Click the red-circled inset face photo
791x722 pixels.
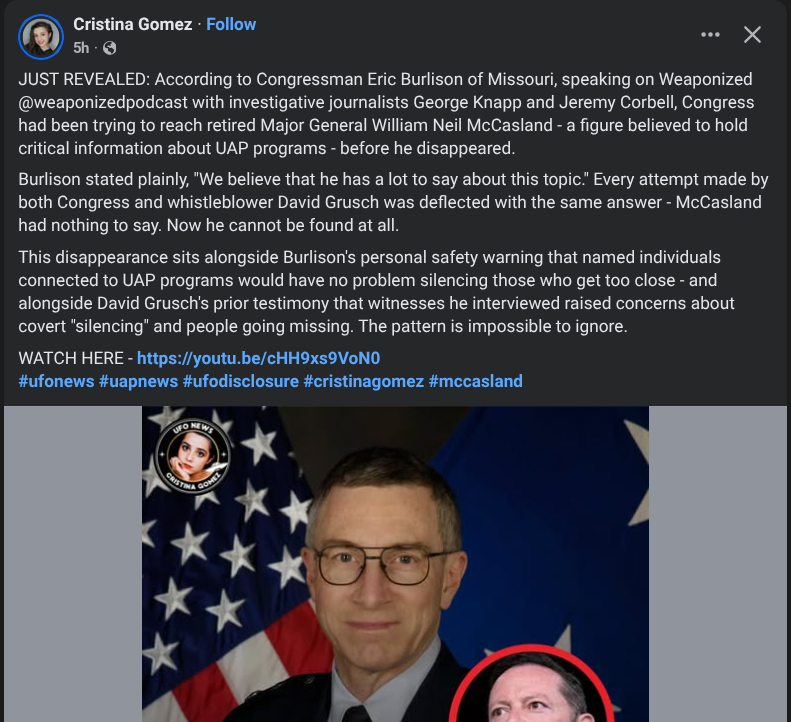[x=532, y=684]
